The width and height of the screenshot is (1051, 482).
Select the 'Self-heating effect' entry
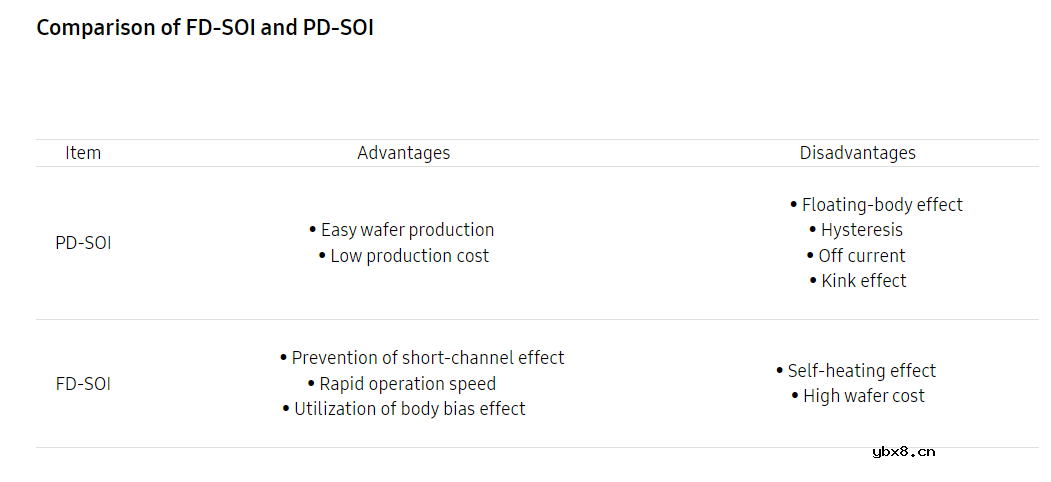861,371
